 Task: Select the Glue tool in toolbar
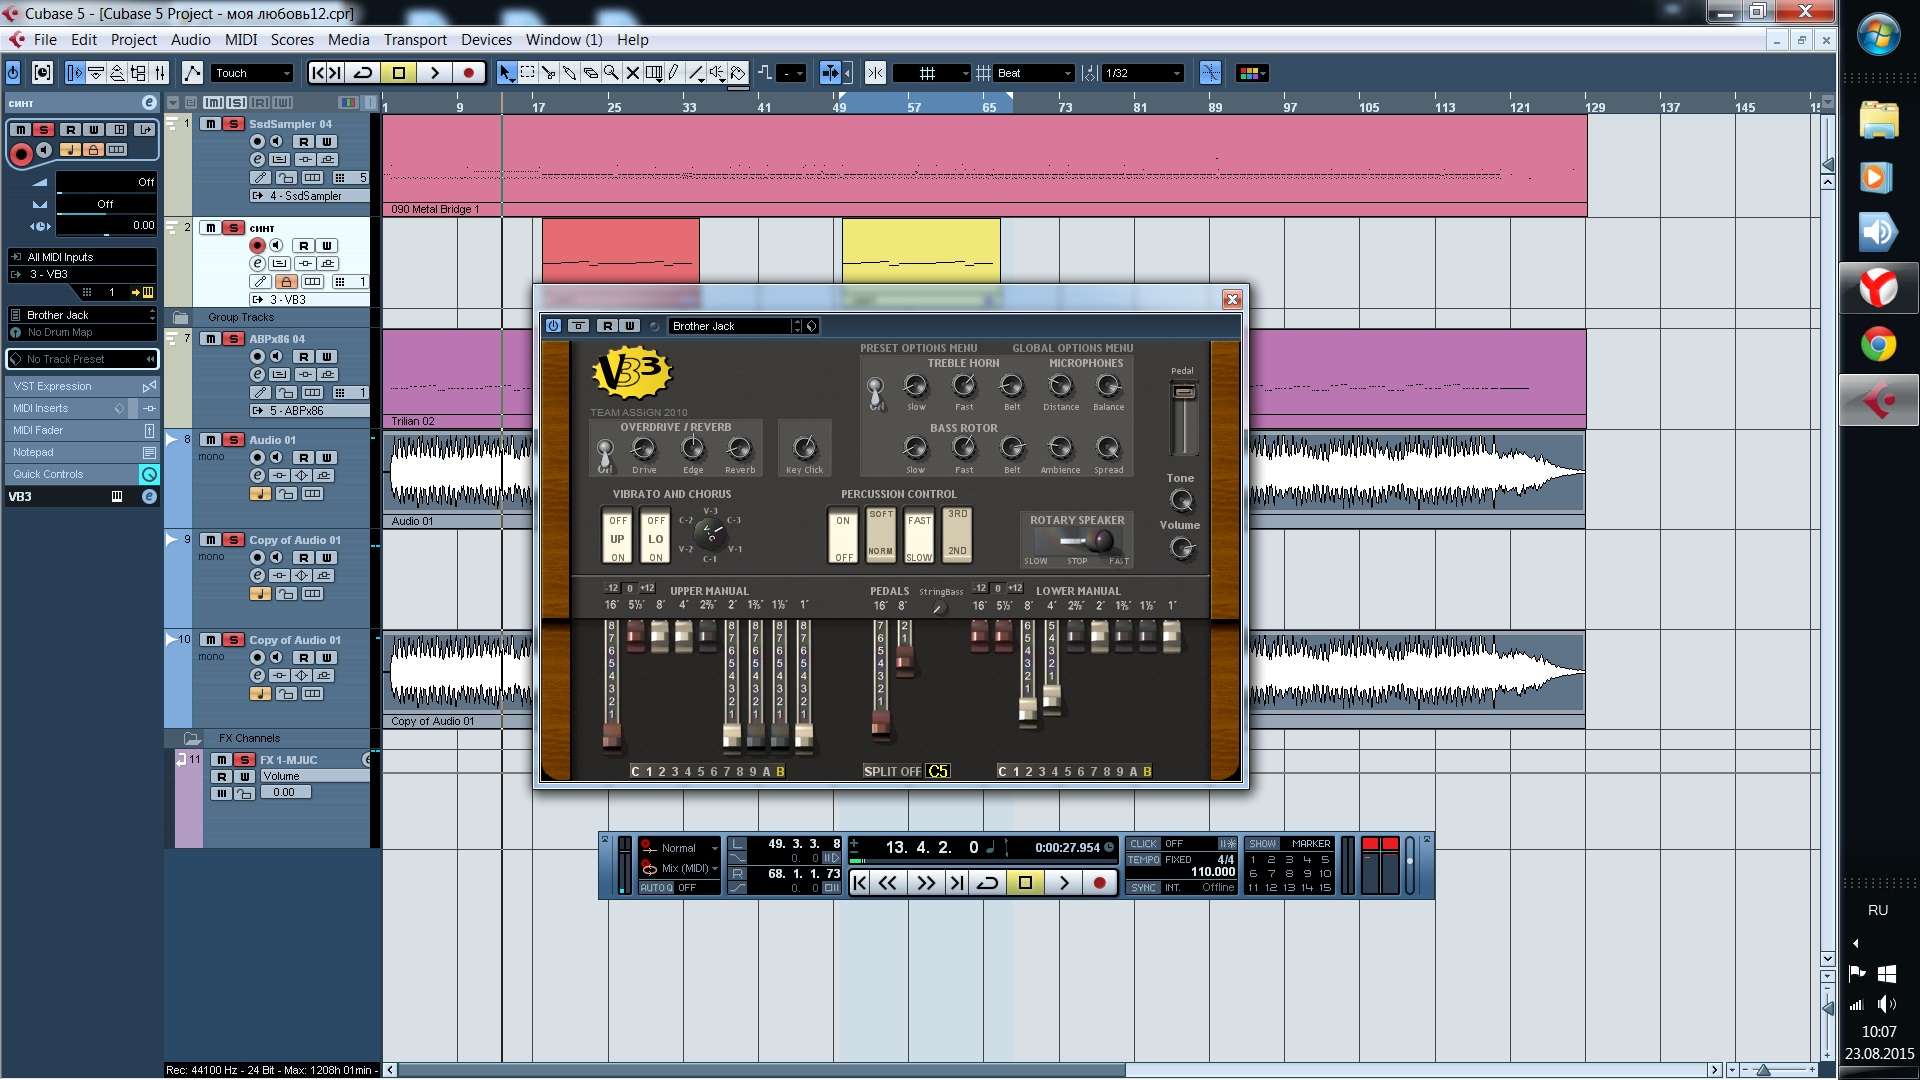[569, 73]
